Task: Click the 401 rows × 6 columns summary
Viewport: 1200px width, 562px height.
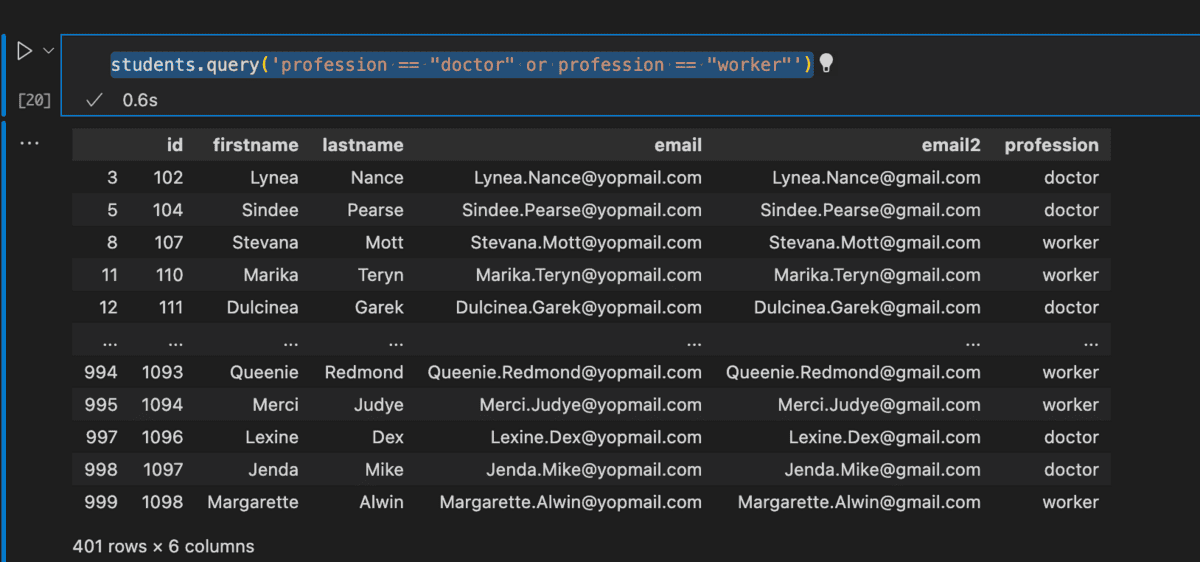Action: point(163,546)
